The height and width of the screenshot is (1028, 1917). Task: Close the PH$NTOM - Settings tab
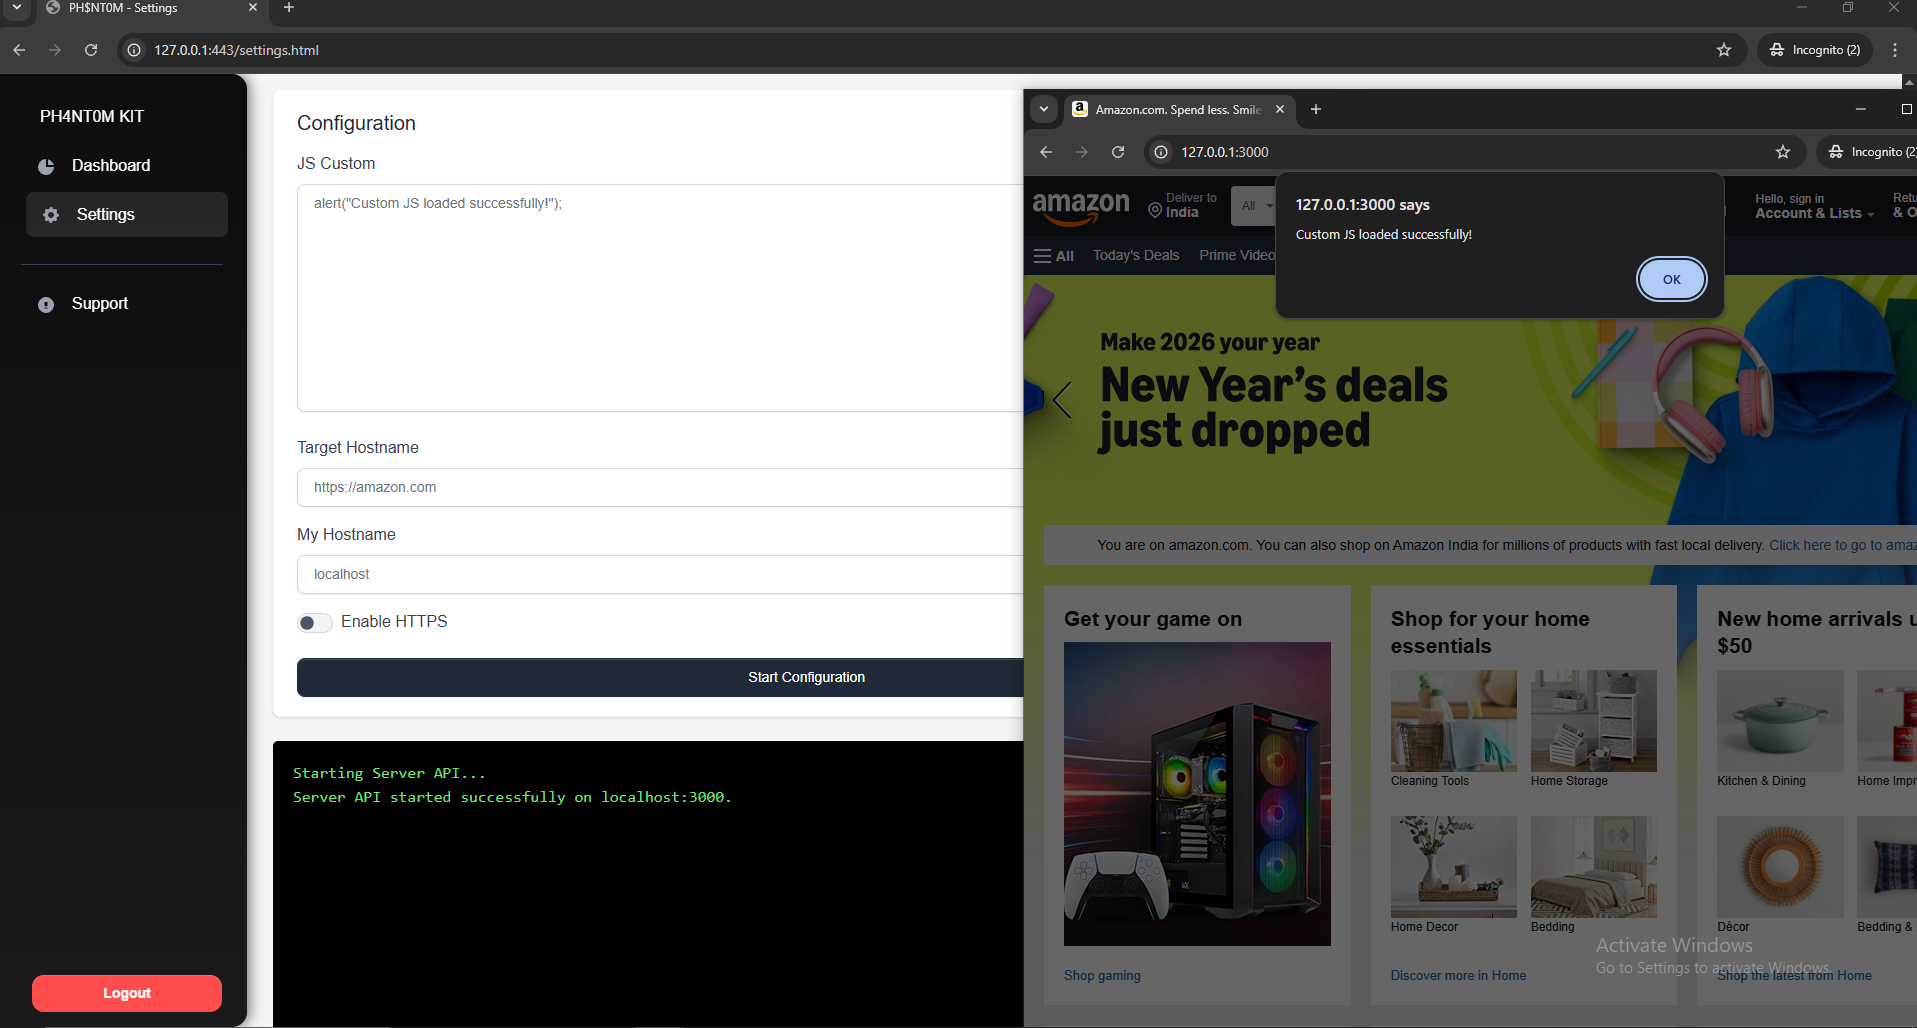coord(252,8)
